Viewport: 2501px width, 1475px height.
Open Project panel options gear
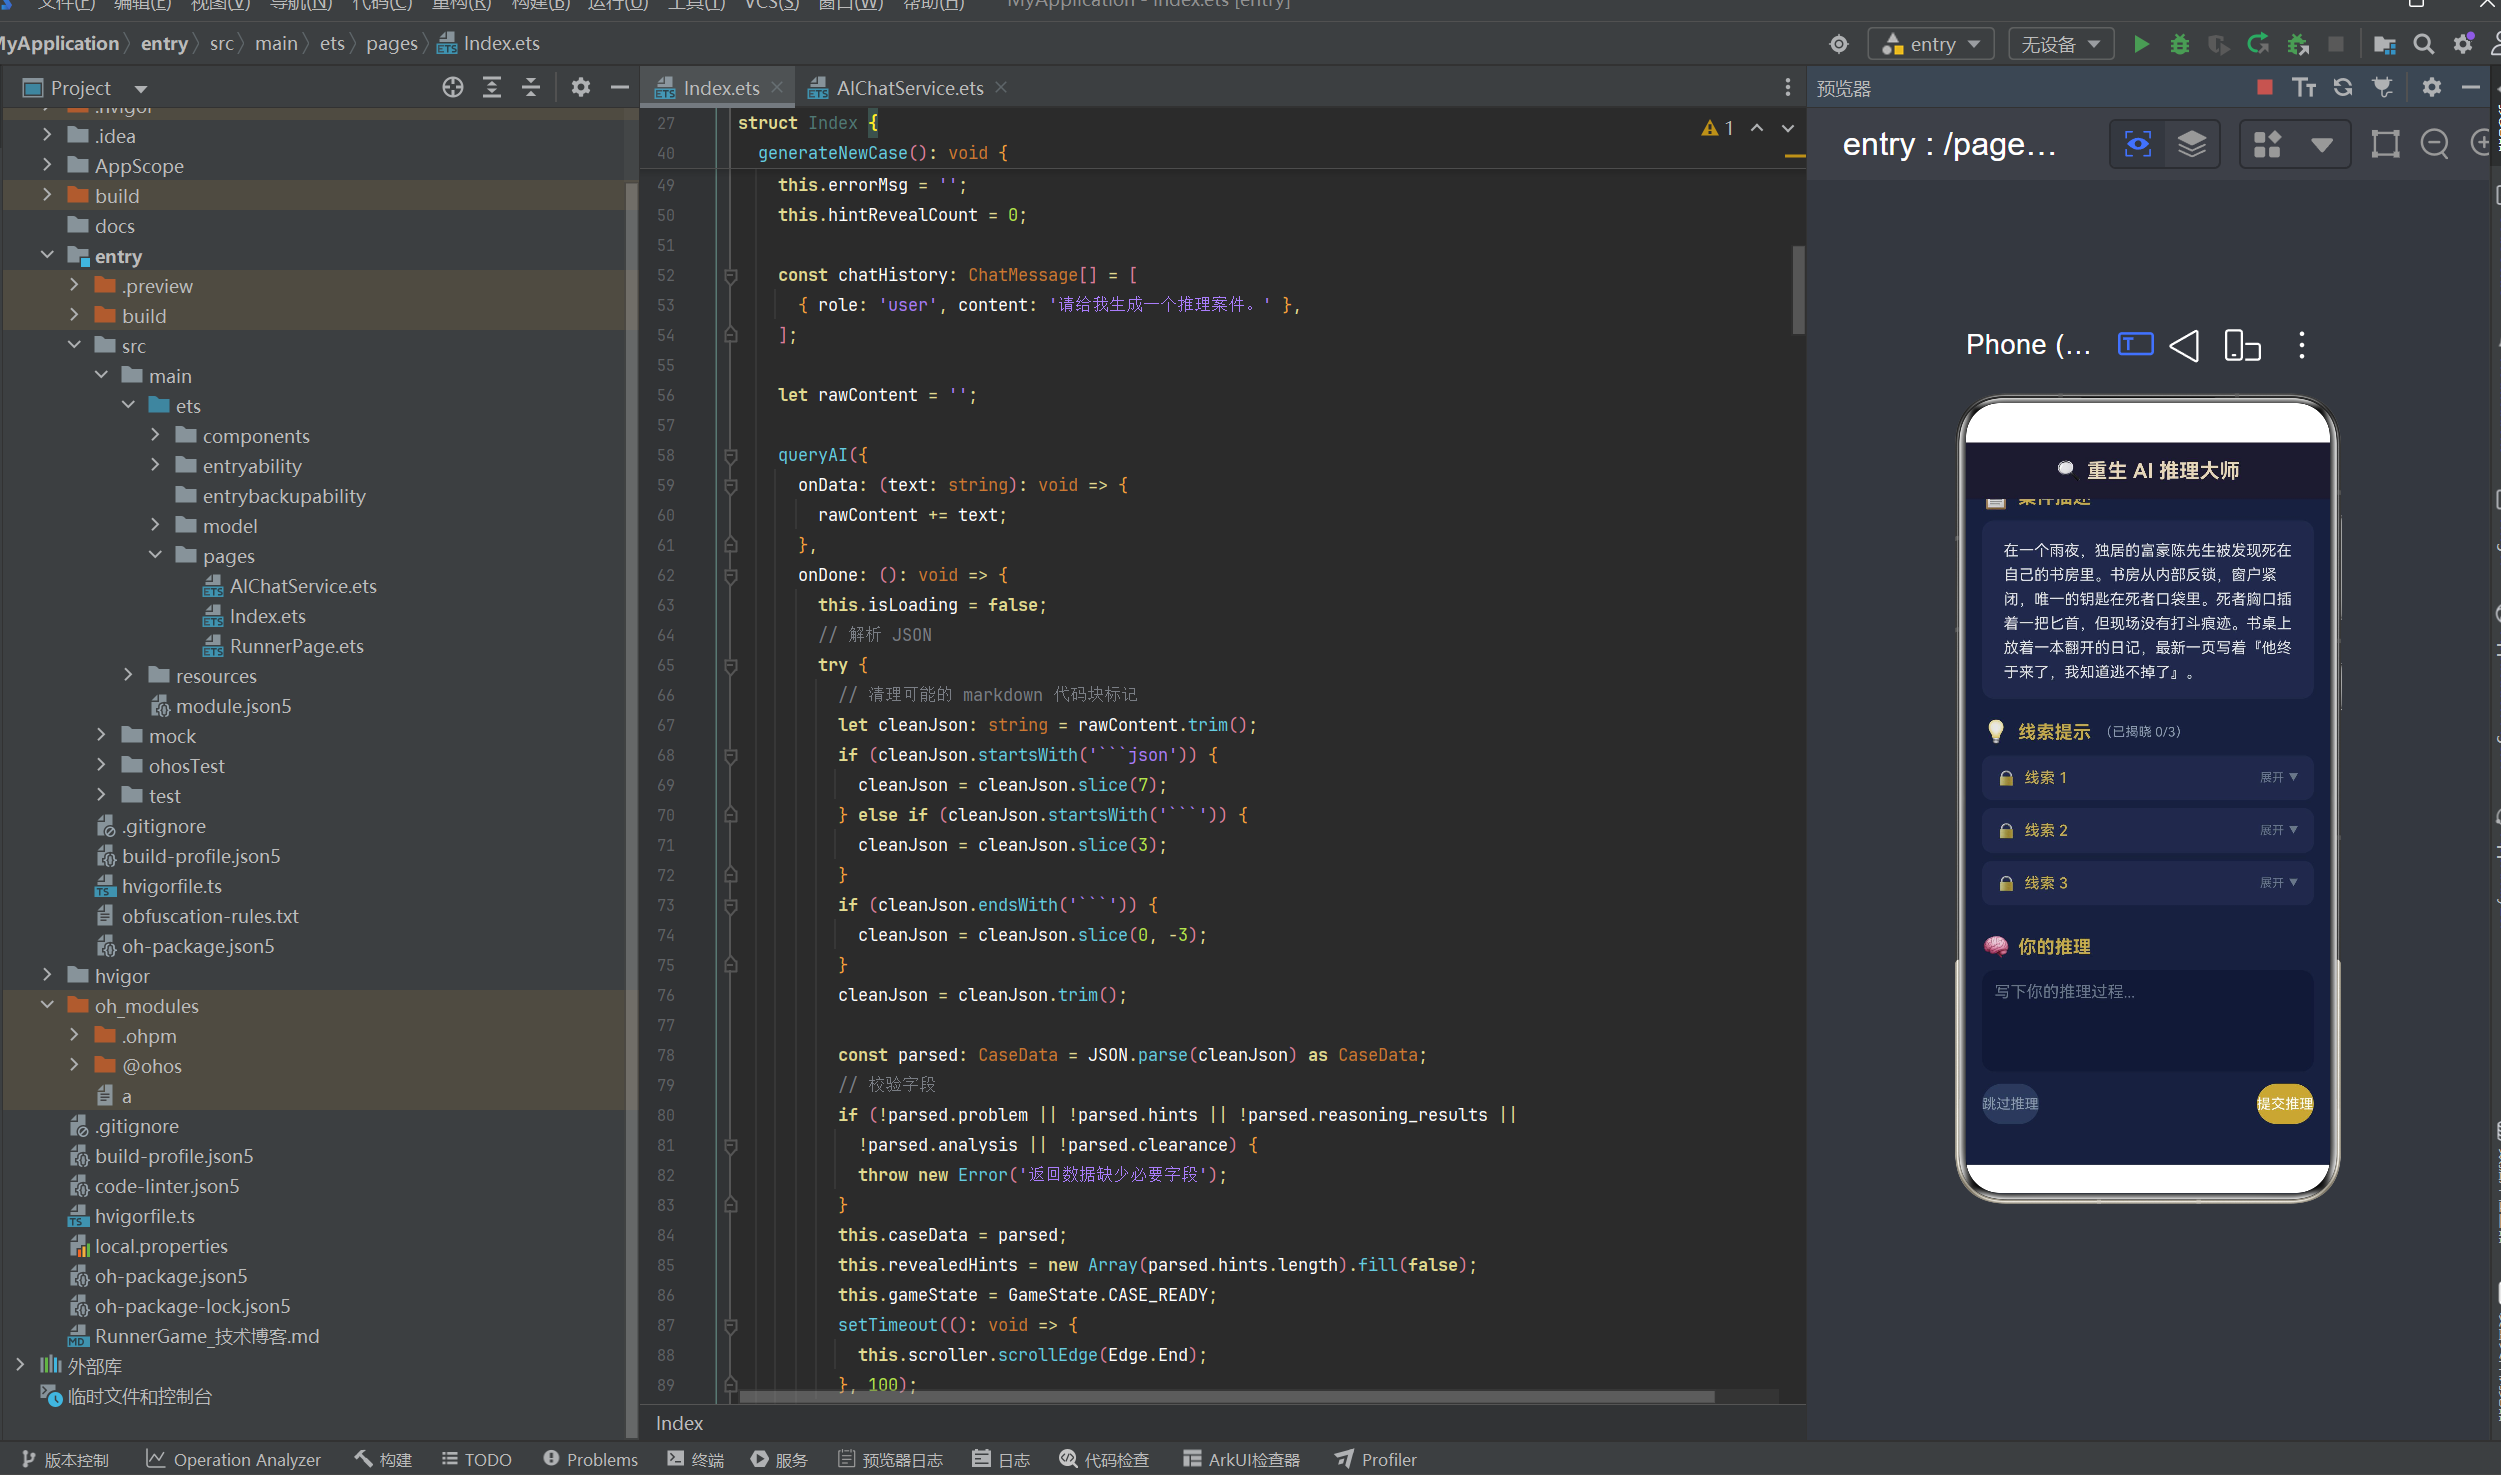(x=581, y=88)
